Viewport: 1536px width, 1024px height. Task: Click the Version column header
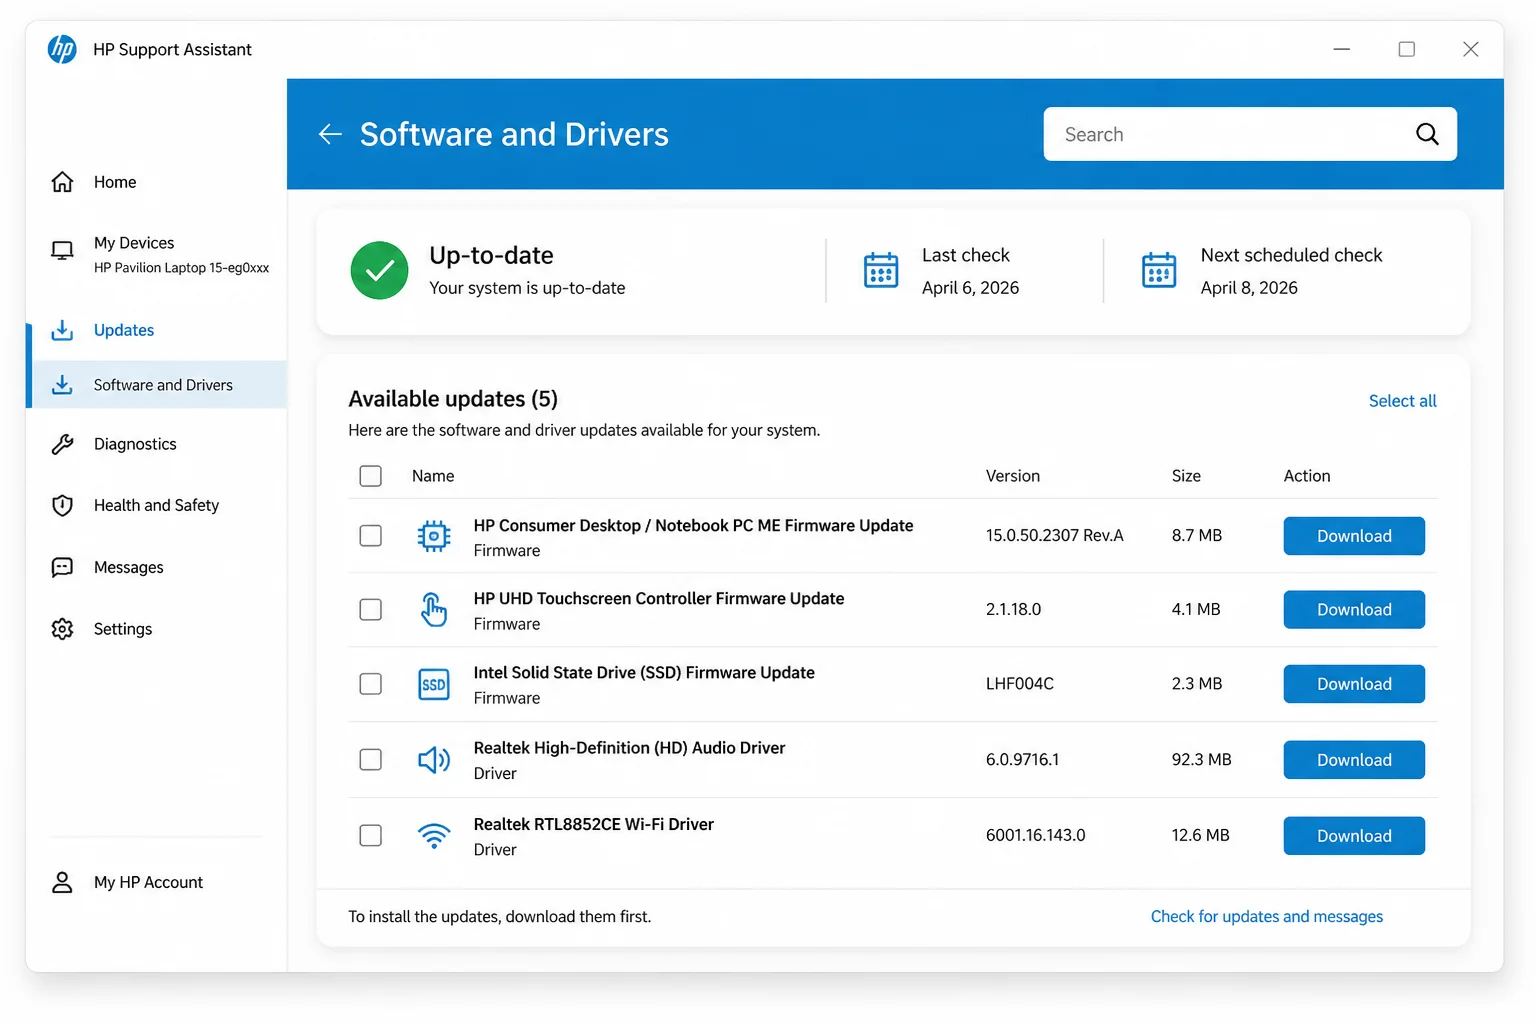click(x=1013, y=476)
